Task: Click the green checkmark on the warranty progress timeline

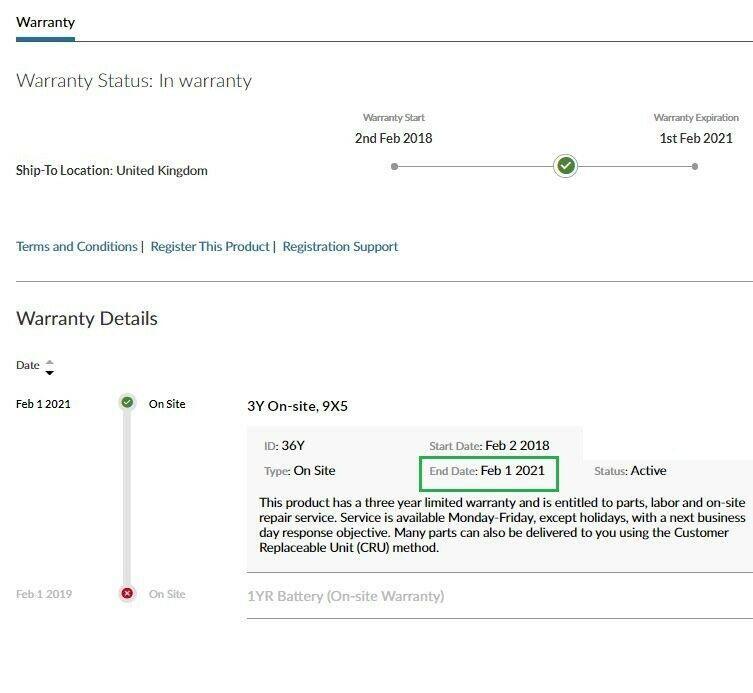Action: tap(566, 166)
